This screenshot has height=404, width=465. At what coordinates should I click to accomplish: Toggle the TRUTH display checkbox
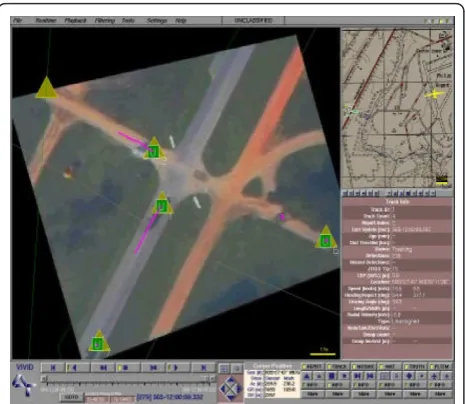point(406,366)
